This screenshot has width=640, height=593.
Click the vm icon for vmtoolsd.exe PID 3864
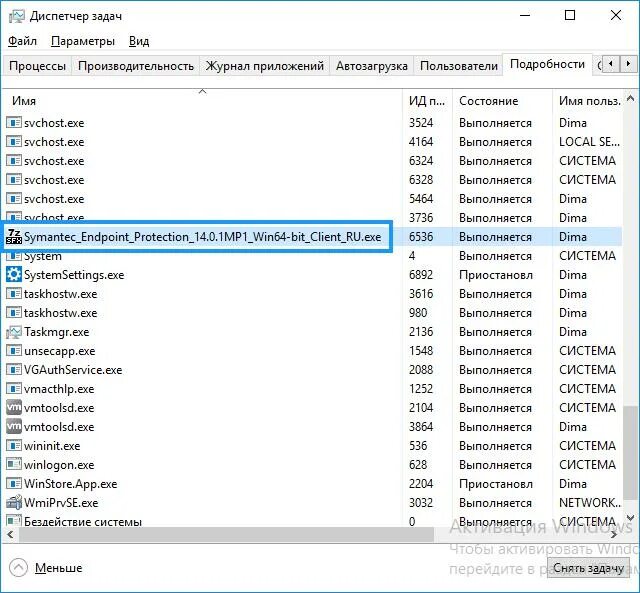coord(14,426)
